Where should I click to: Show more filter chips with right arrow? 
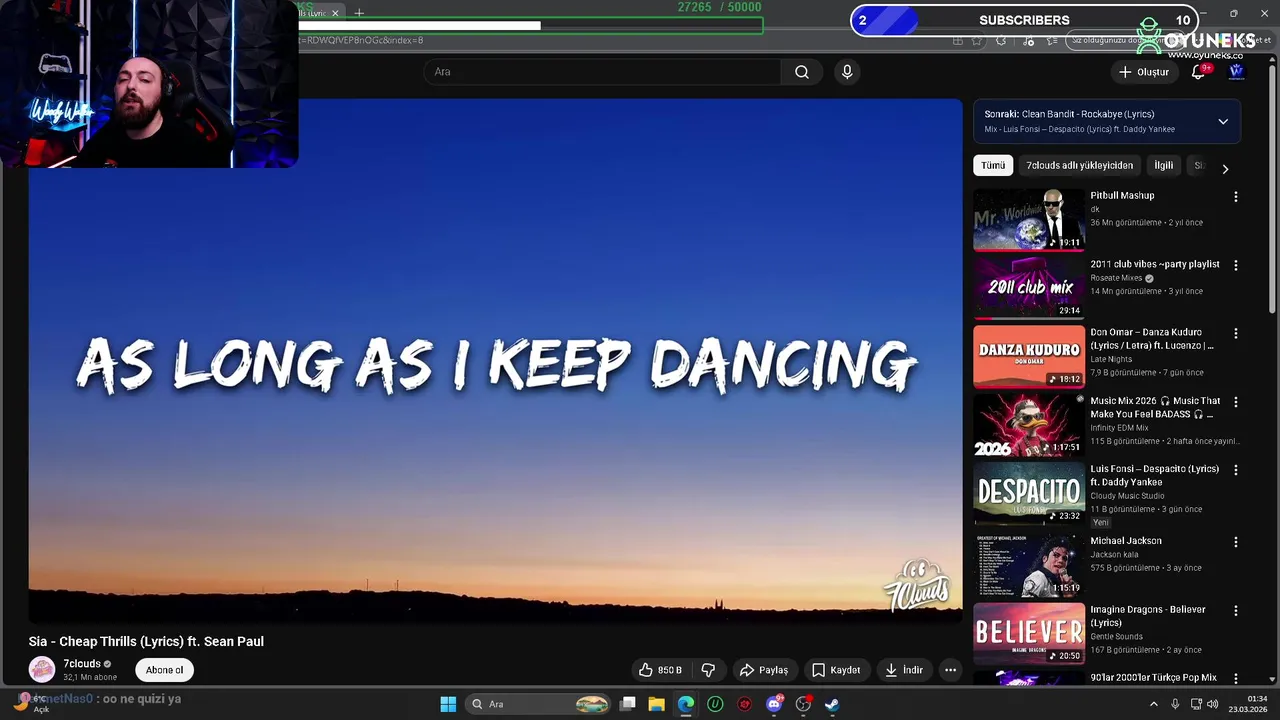click(x=1225, y=169)
